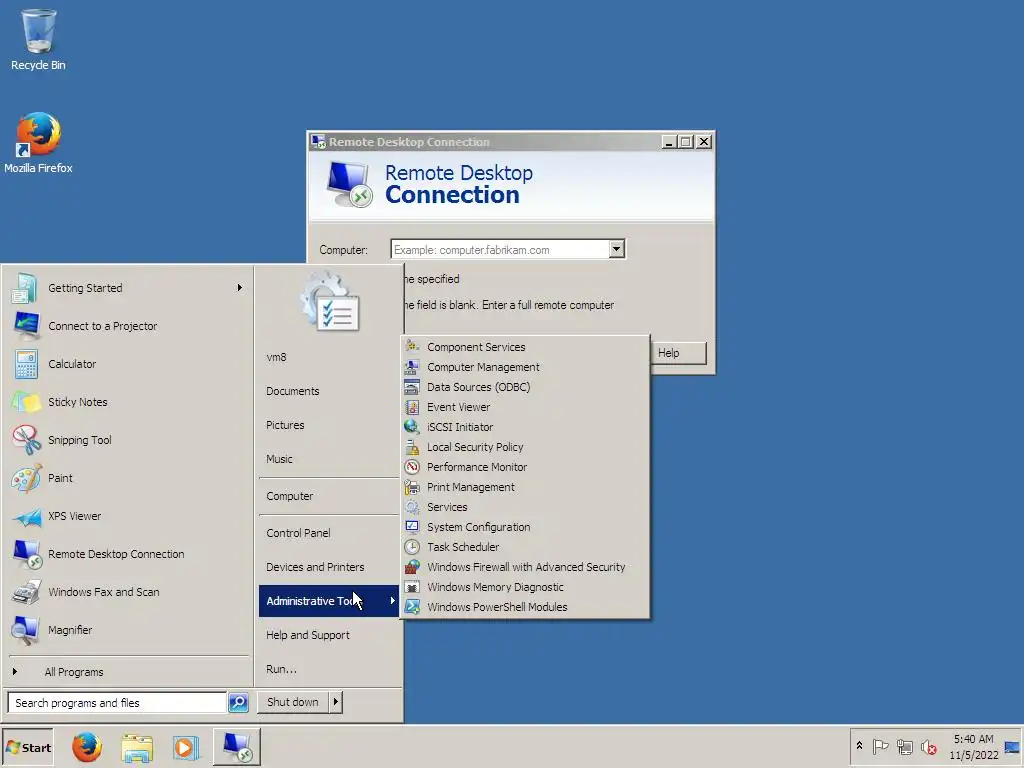Viewport: 1024px width, 768px height.
Task: Open the Sticky Notes icon
Action: [26, 402]
